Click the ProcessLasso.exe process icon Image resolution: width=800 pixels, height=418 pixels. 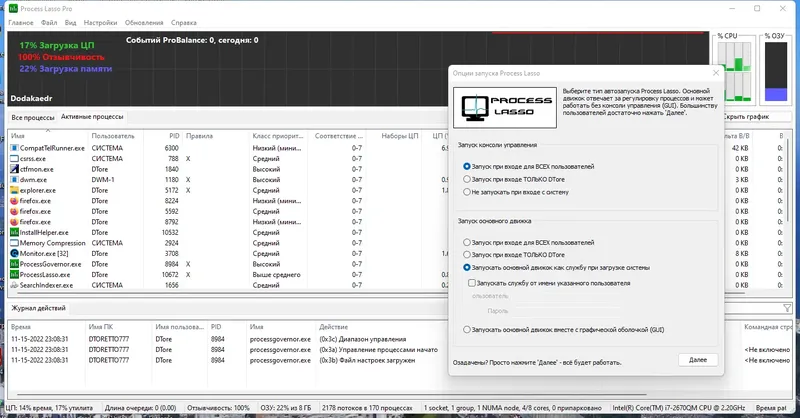pos(14,275)
